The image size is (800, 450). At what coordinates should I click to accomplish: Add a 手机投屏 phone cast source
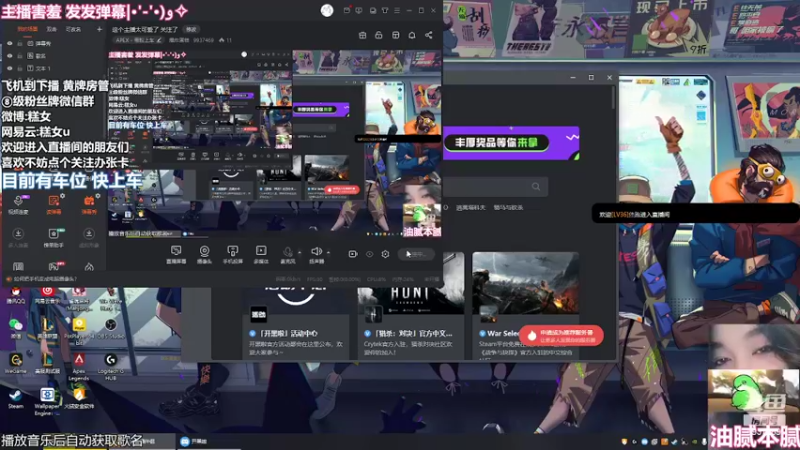[x=232, y=254]
